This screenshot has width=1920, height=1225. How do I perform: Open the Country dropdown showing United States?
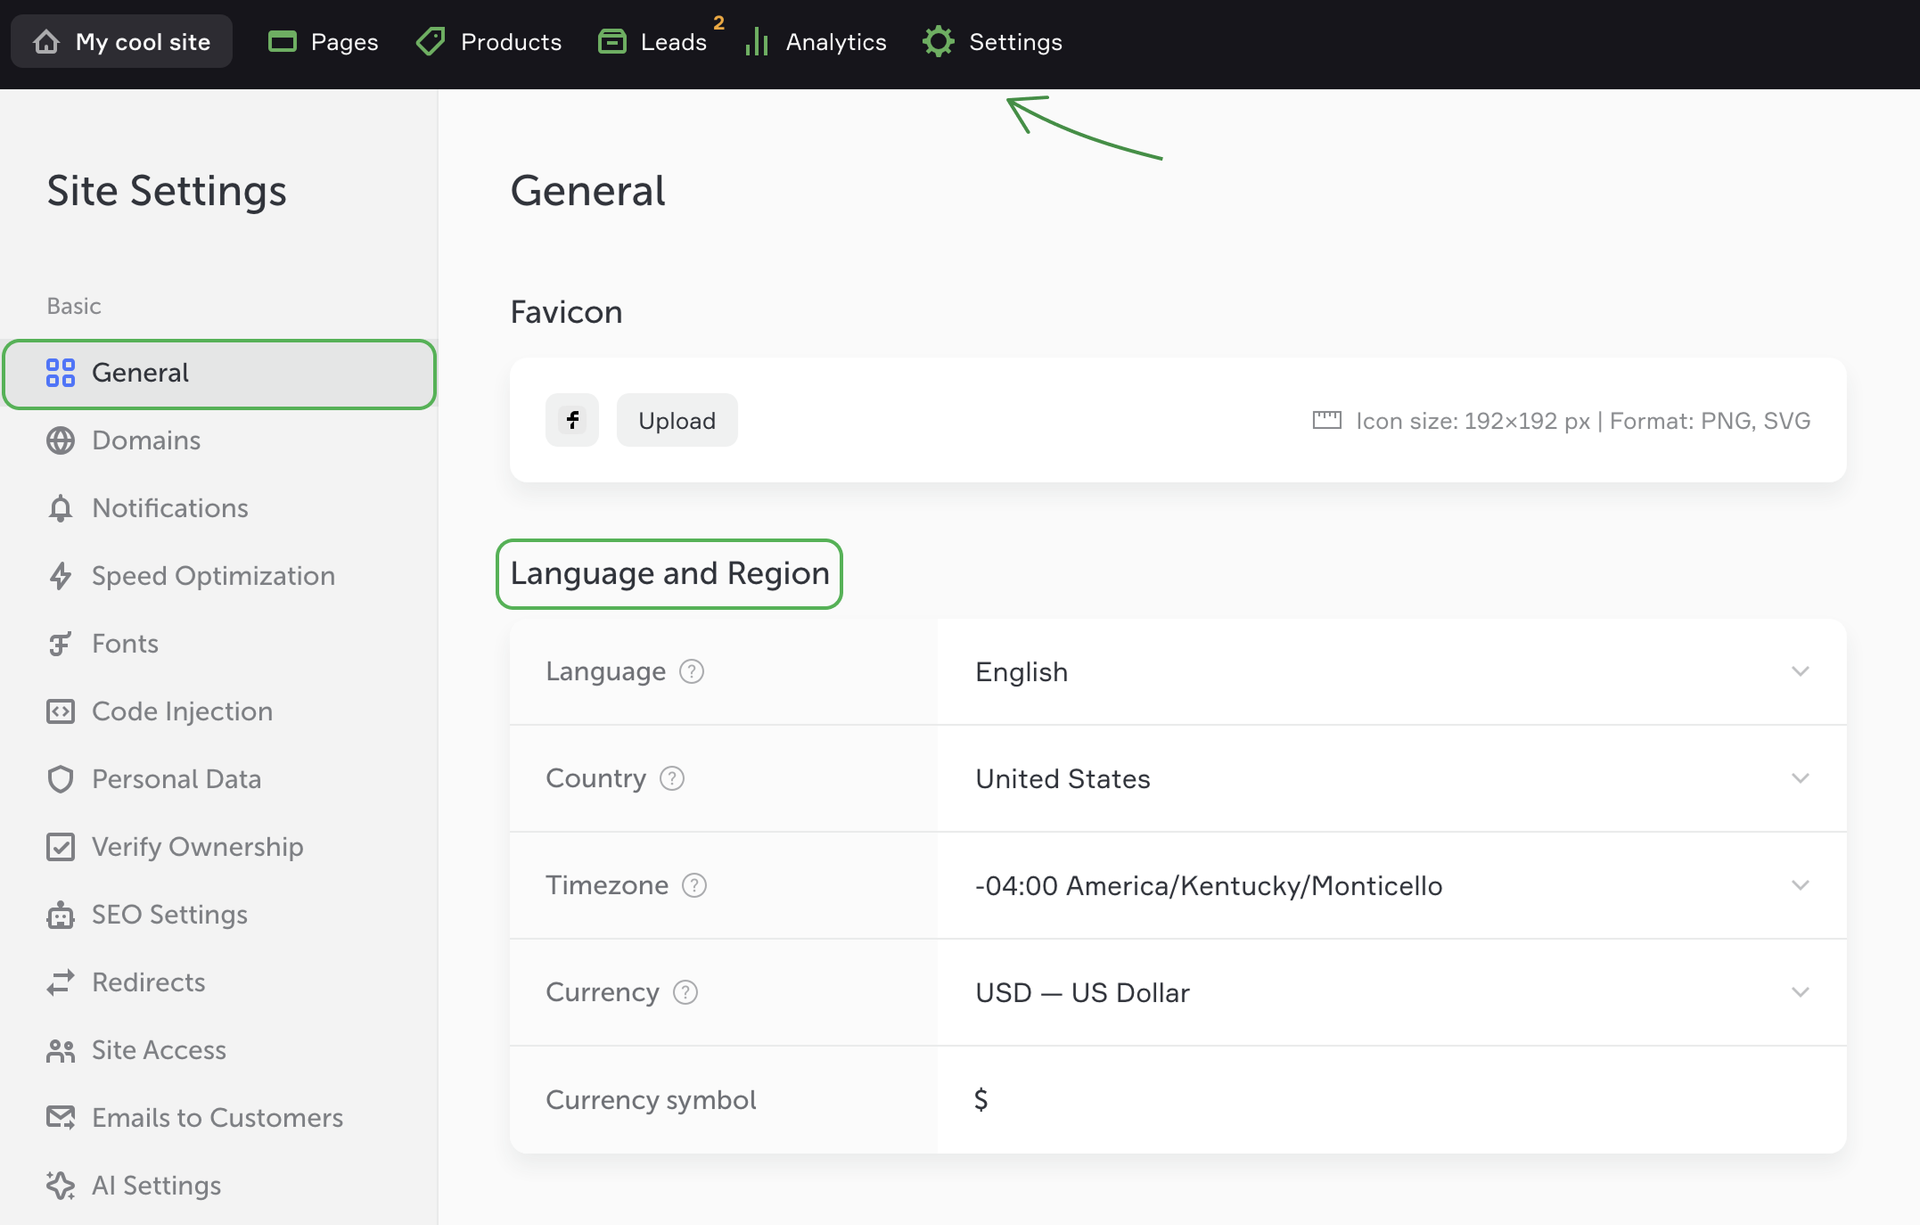1390,779
